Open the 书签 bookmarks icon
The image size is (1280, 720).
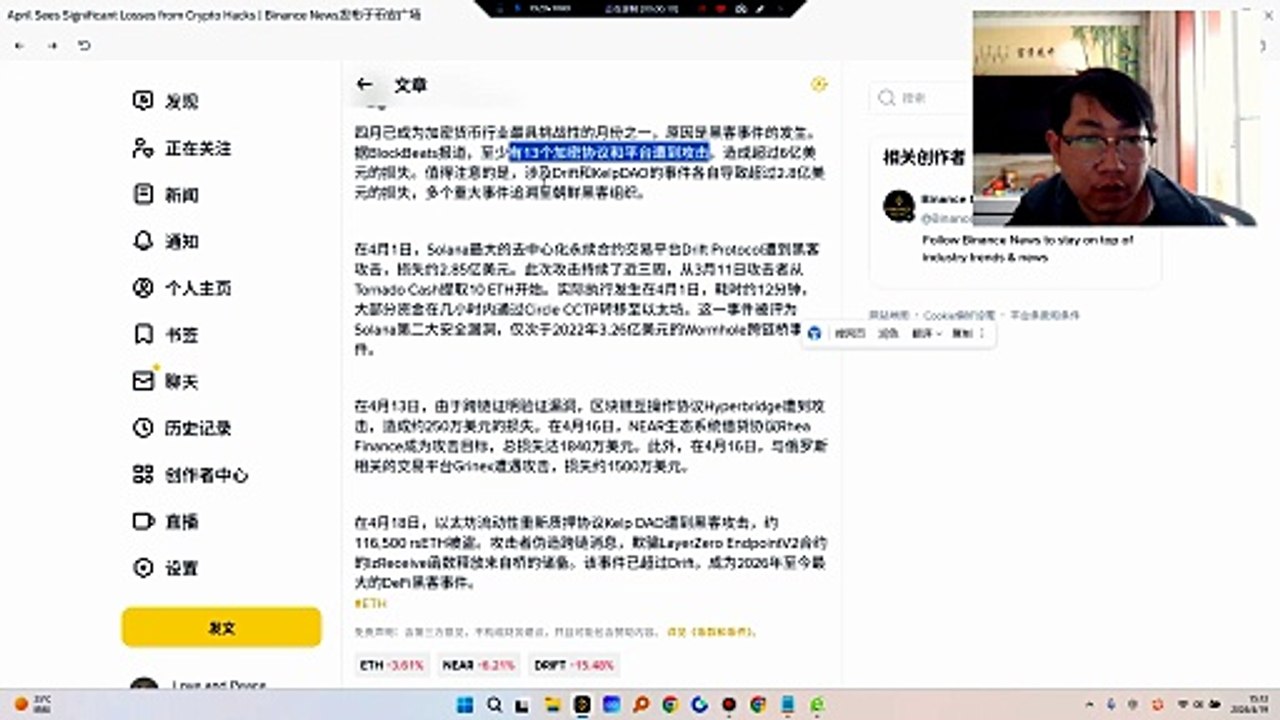point(143,334)
